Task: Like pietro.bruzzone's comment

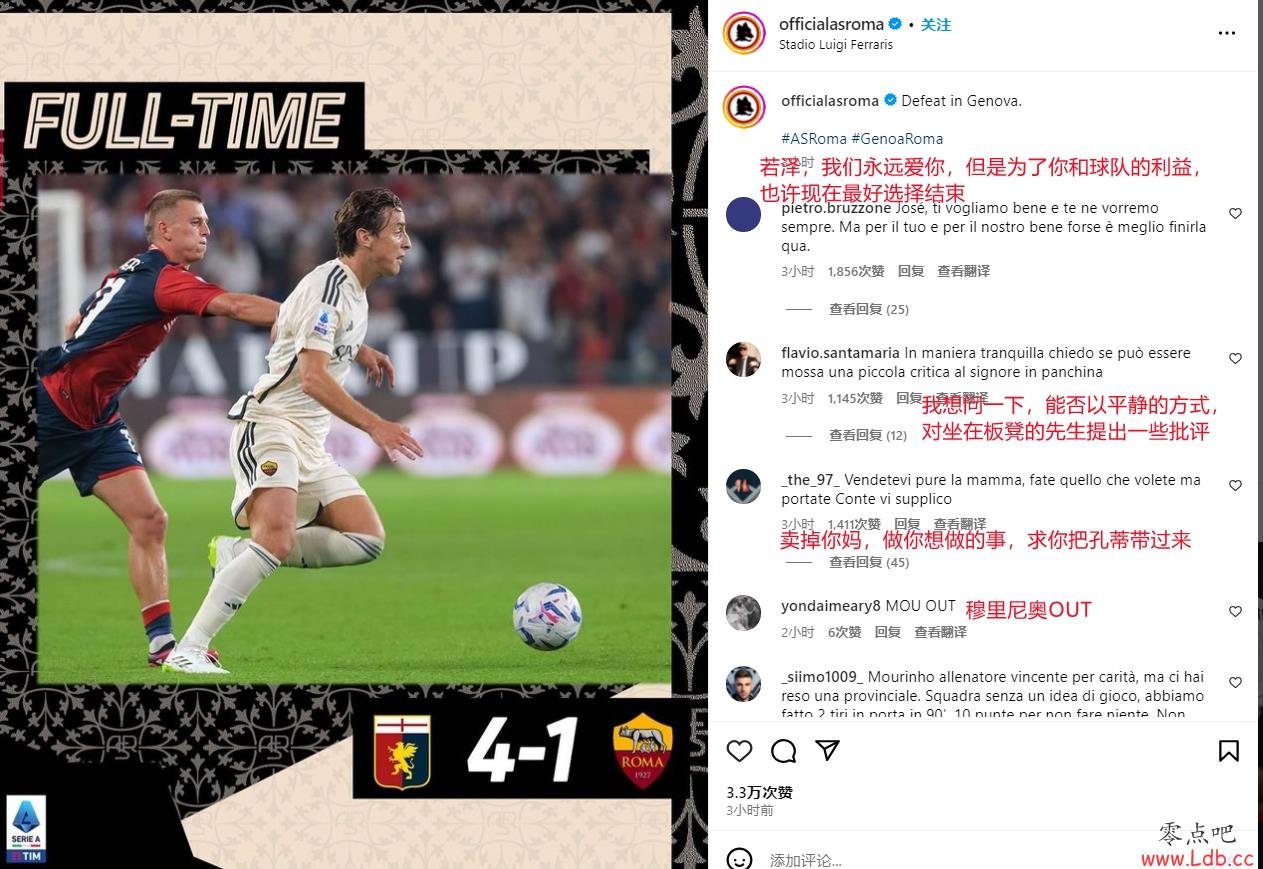Action: [x=1235, y=214]
